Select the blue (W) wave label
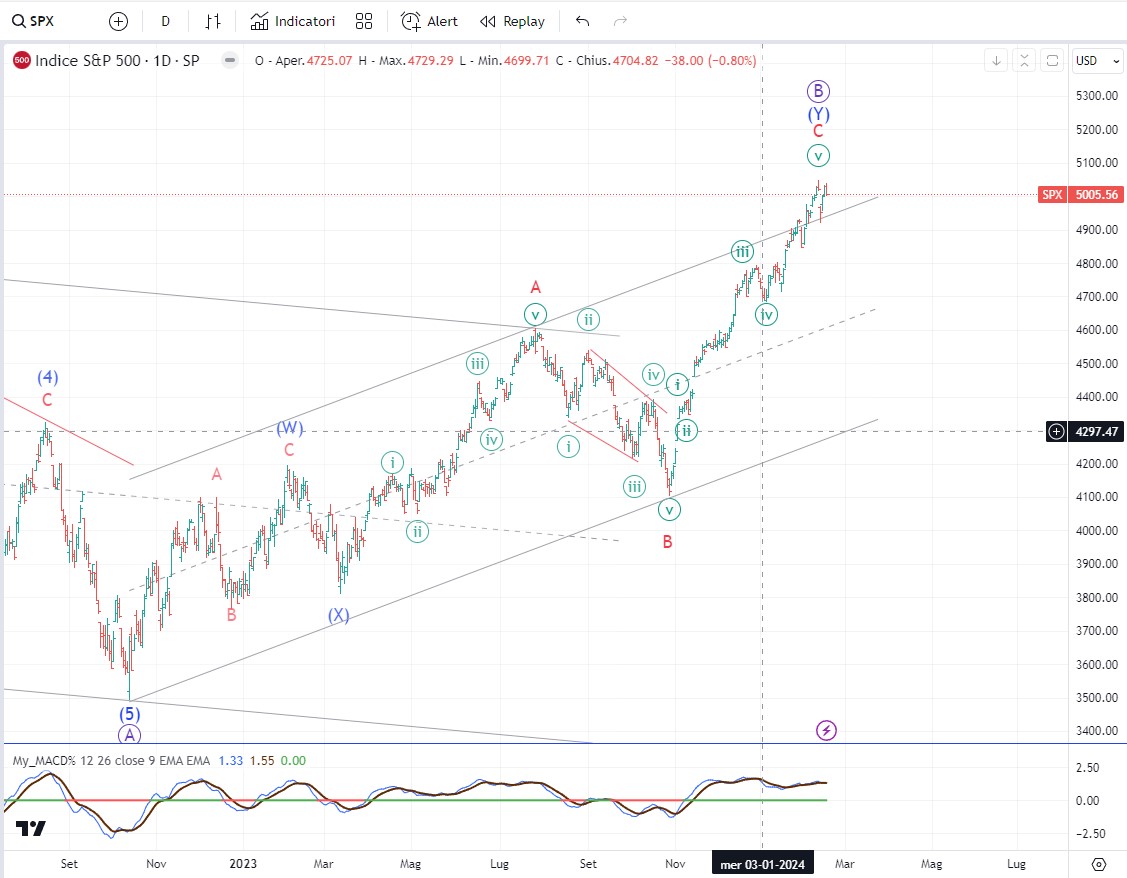The height and width of the screenshot is (878, 1127). coord(290,428)
